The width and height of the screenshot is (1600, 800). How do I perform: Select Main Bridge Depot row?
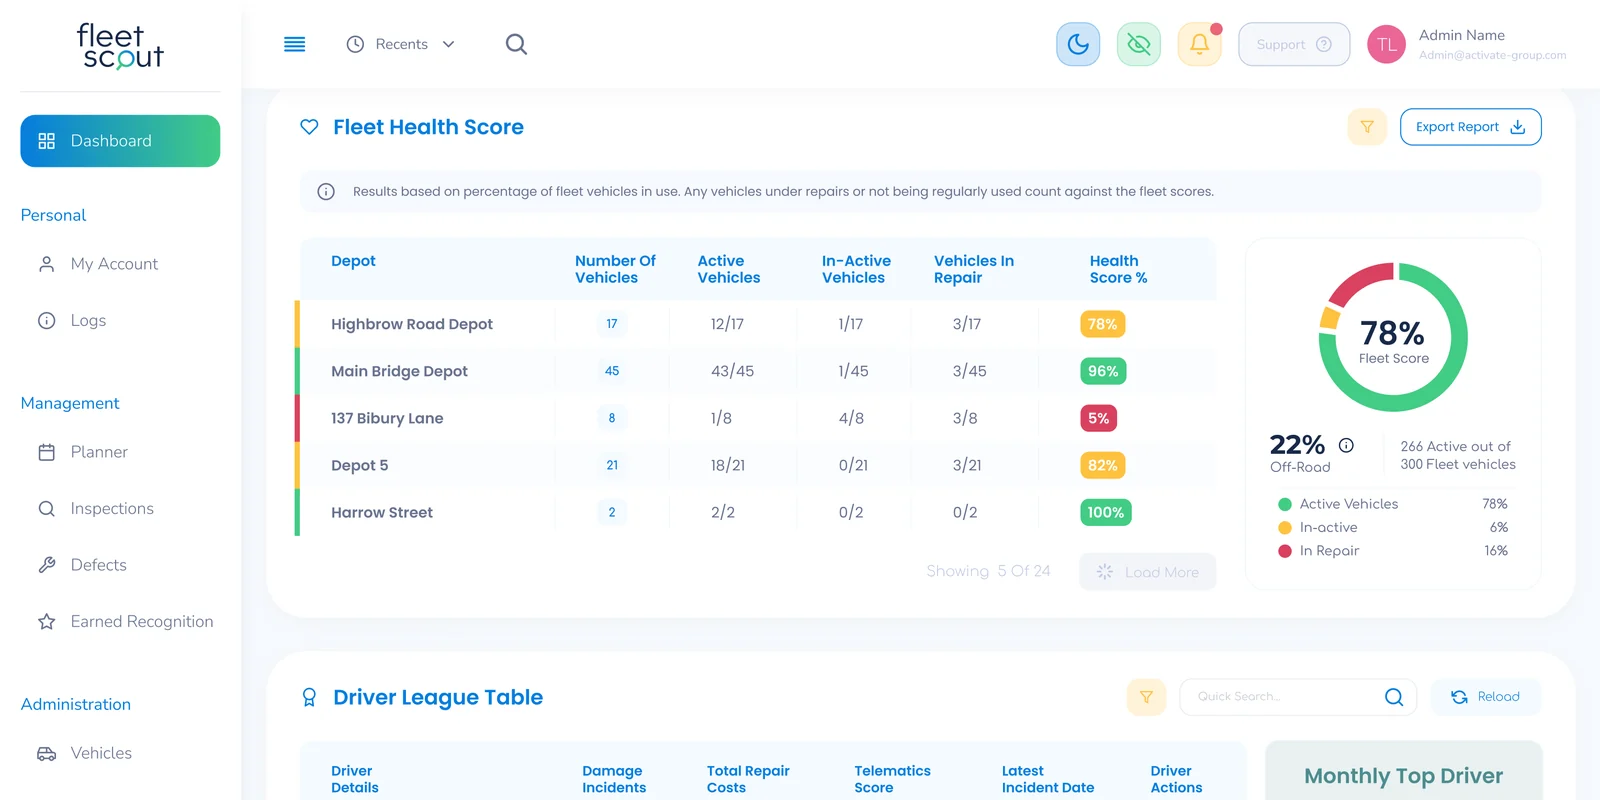click(756, 371)
